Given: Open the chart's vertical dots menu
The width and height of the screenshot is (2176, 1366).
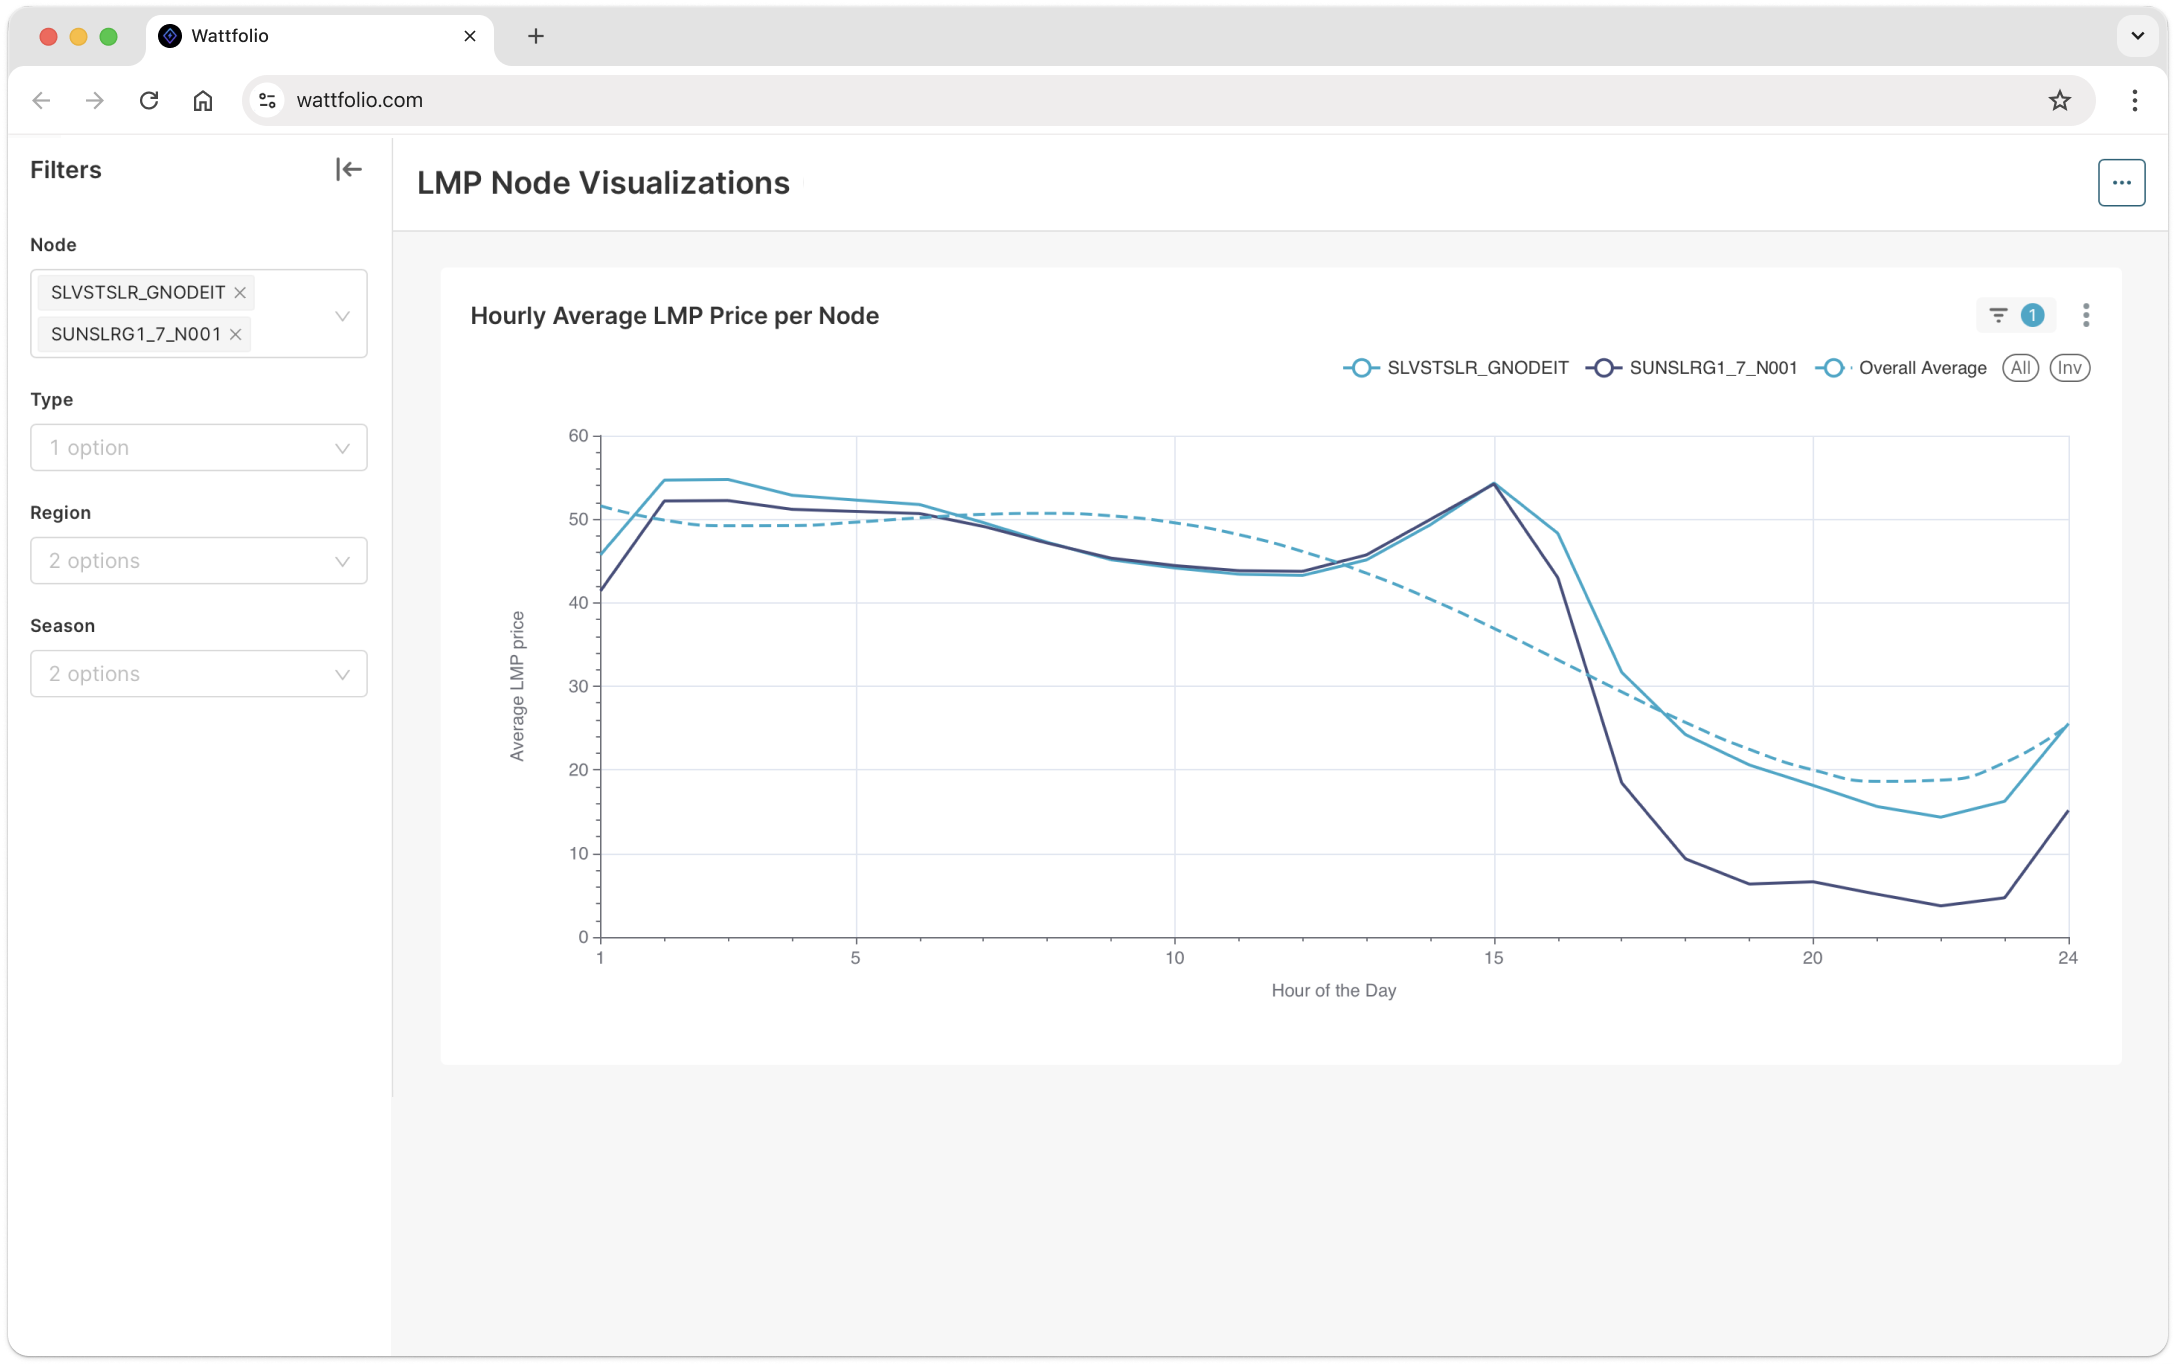Looking at the screenshot, I should pos(2086,315).
